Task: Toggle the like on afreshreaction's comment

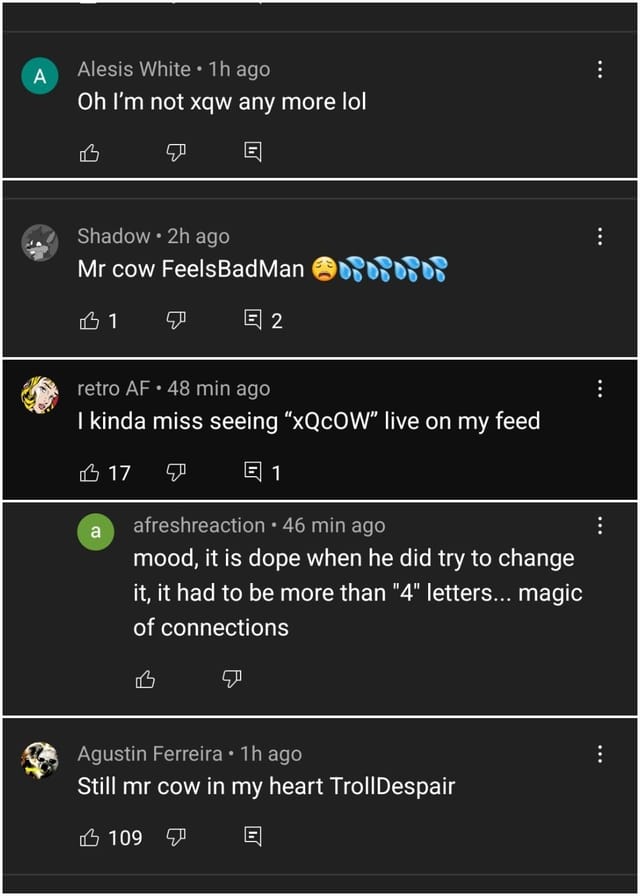Action: coord(144,679)
